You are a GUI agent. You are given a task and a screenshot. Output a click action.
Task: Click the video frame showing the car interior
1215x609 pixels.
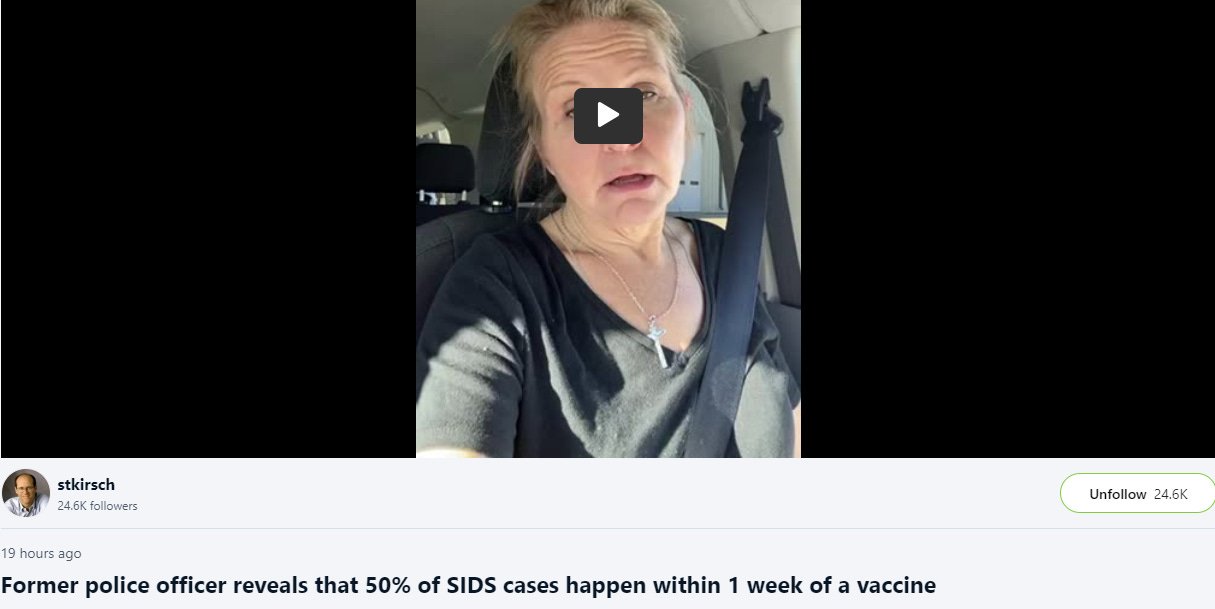click(608, 229)
